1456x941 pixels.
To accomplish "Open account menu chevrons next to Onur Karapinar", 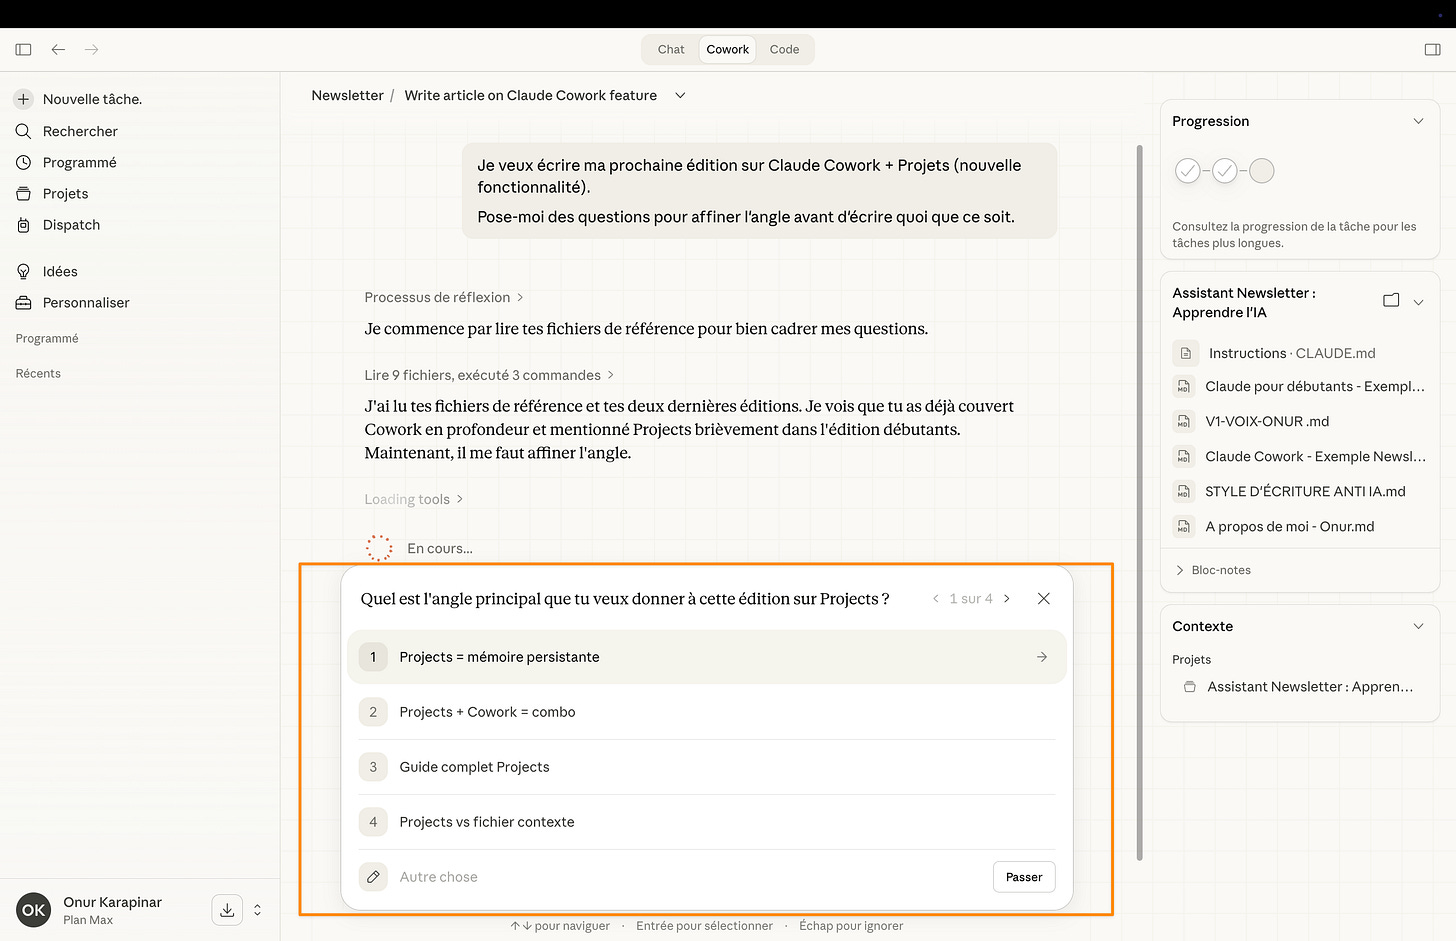I will tap(257, 910).
